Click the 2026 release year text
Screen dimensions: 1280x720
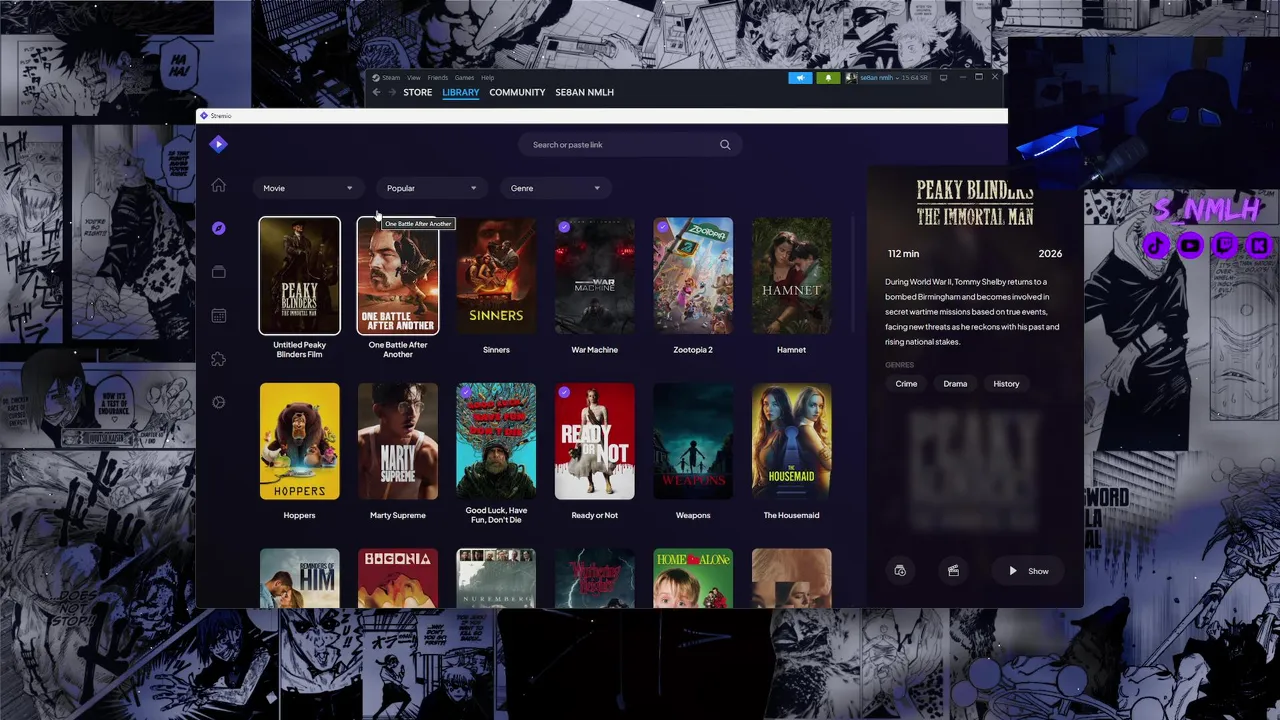[1050, 254]
